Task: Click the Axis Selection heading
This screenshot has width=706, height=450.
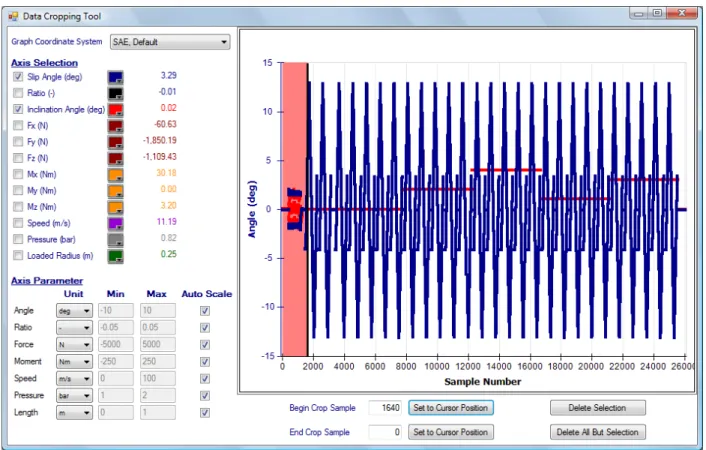Action: click(x=45, y=63)
